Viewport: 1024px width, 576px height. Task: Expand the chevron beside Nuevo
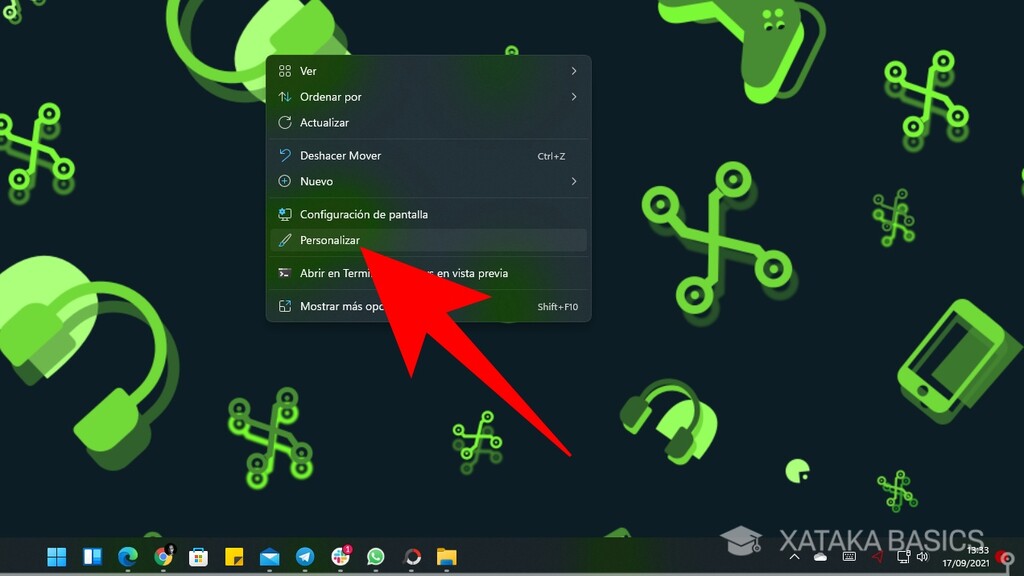coord(573,182)
